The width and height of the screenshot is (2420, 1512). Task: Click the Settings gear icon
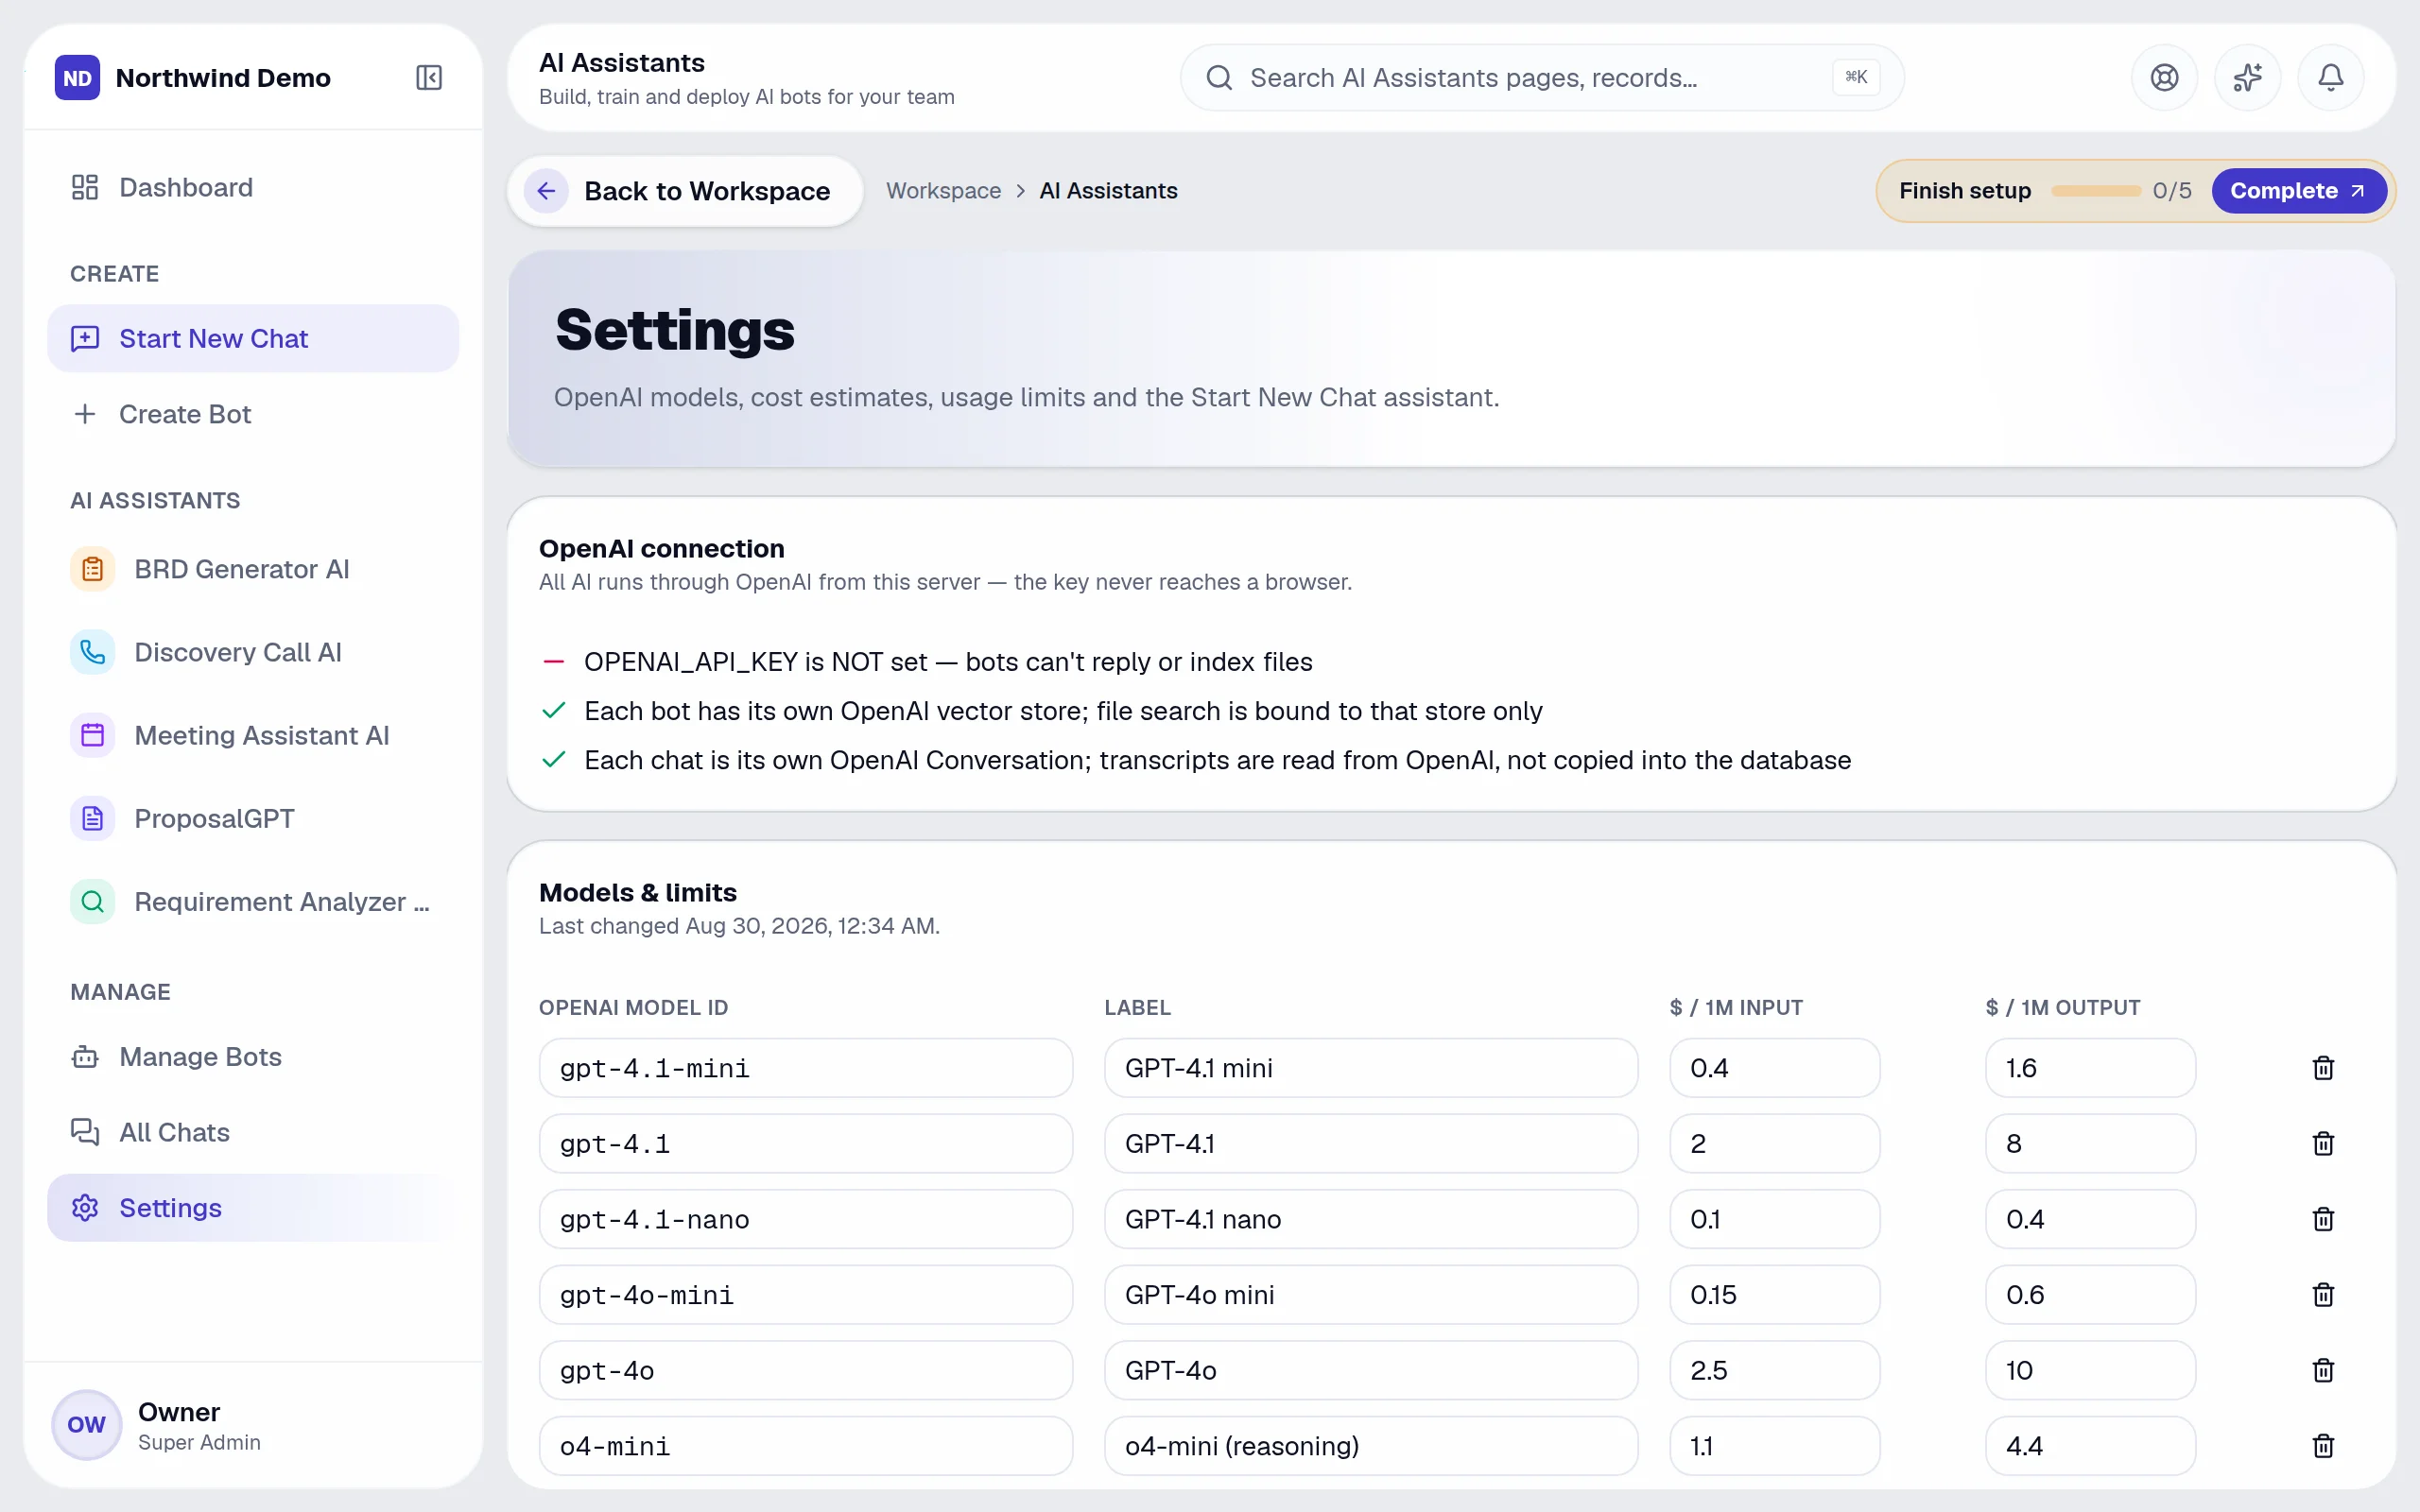(85, 1208)
